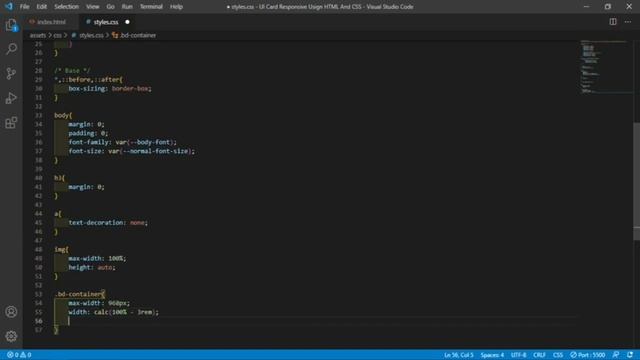Select language mode CSS in status bar
The image size is (640, 360).
tap(558, 355)
